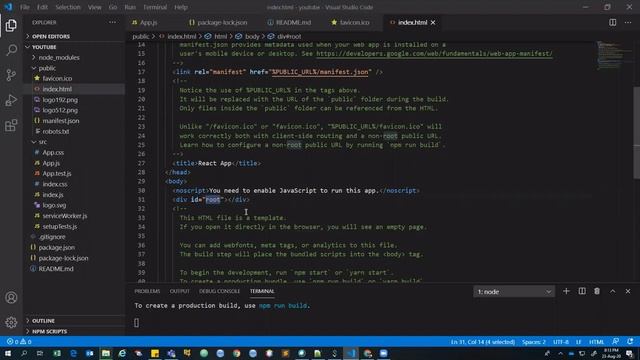Open App.css in the explorer

pyautogui.click(x=53, y=152)
